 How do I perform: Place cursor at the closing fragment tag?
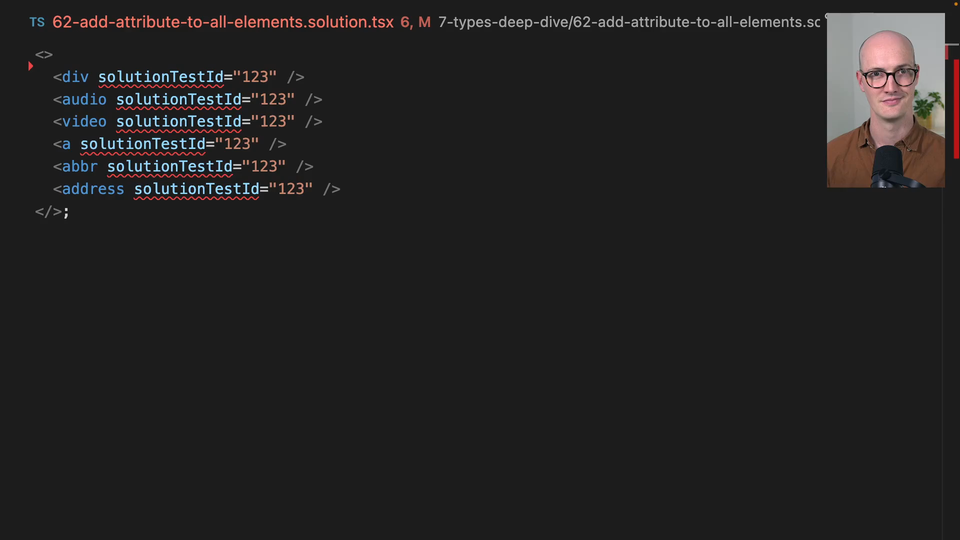[49, 211]
